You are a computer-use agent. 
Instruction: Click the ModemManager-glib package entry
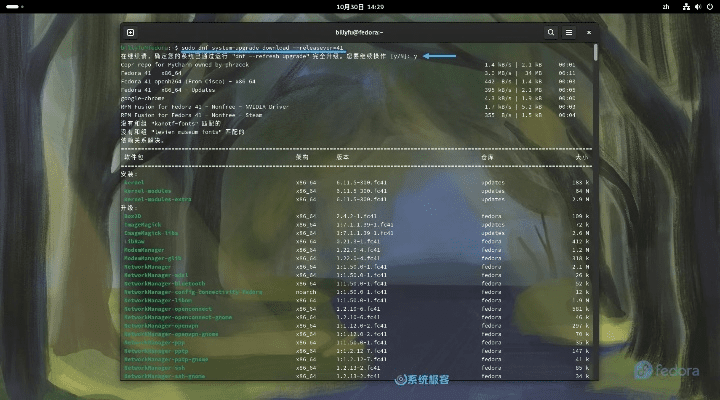coord(152,258)
